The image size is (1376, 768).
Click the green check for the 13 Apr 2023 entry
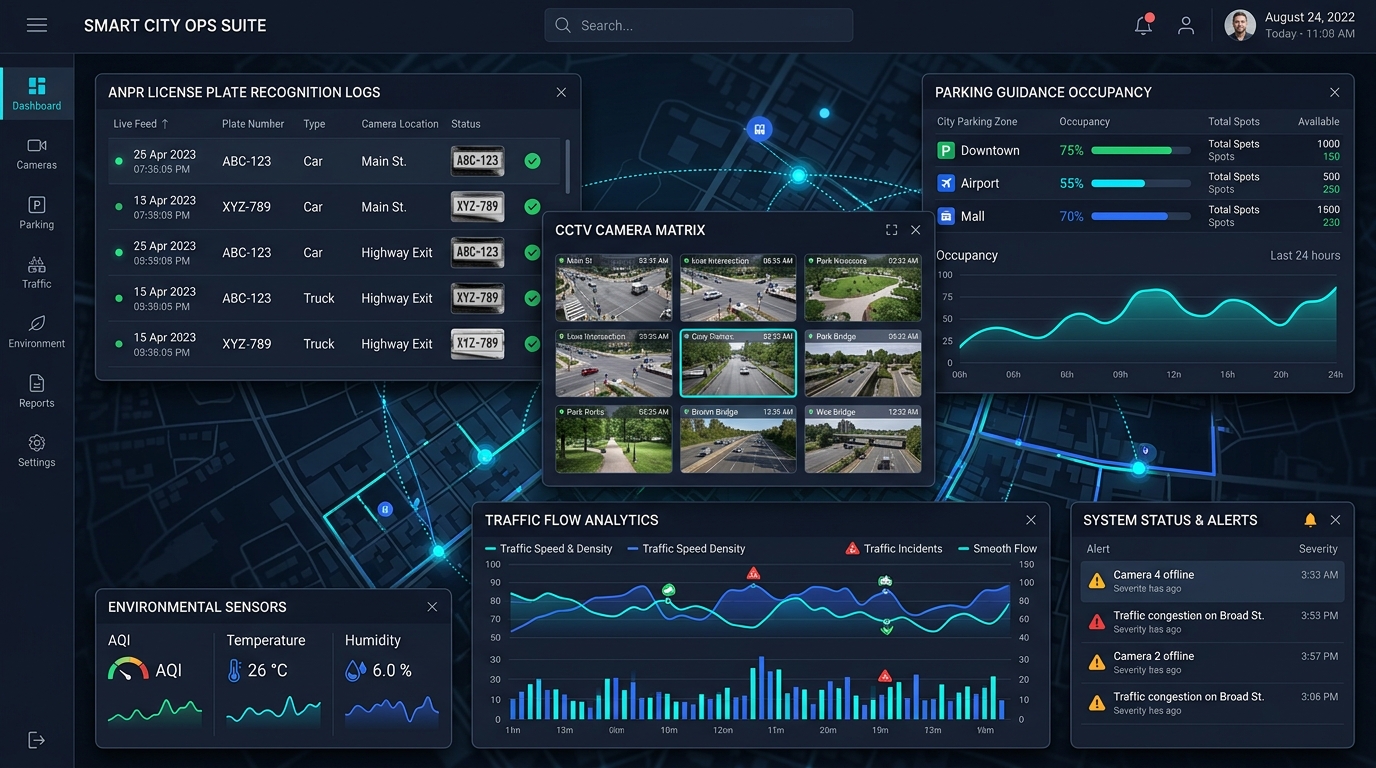[x=532, y=207]
